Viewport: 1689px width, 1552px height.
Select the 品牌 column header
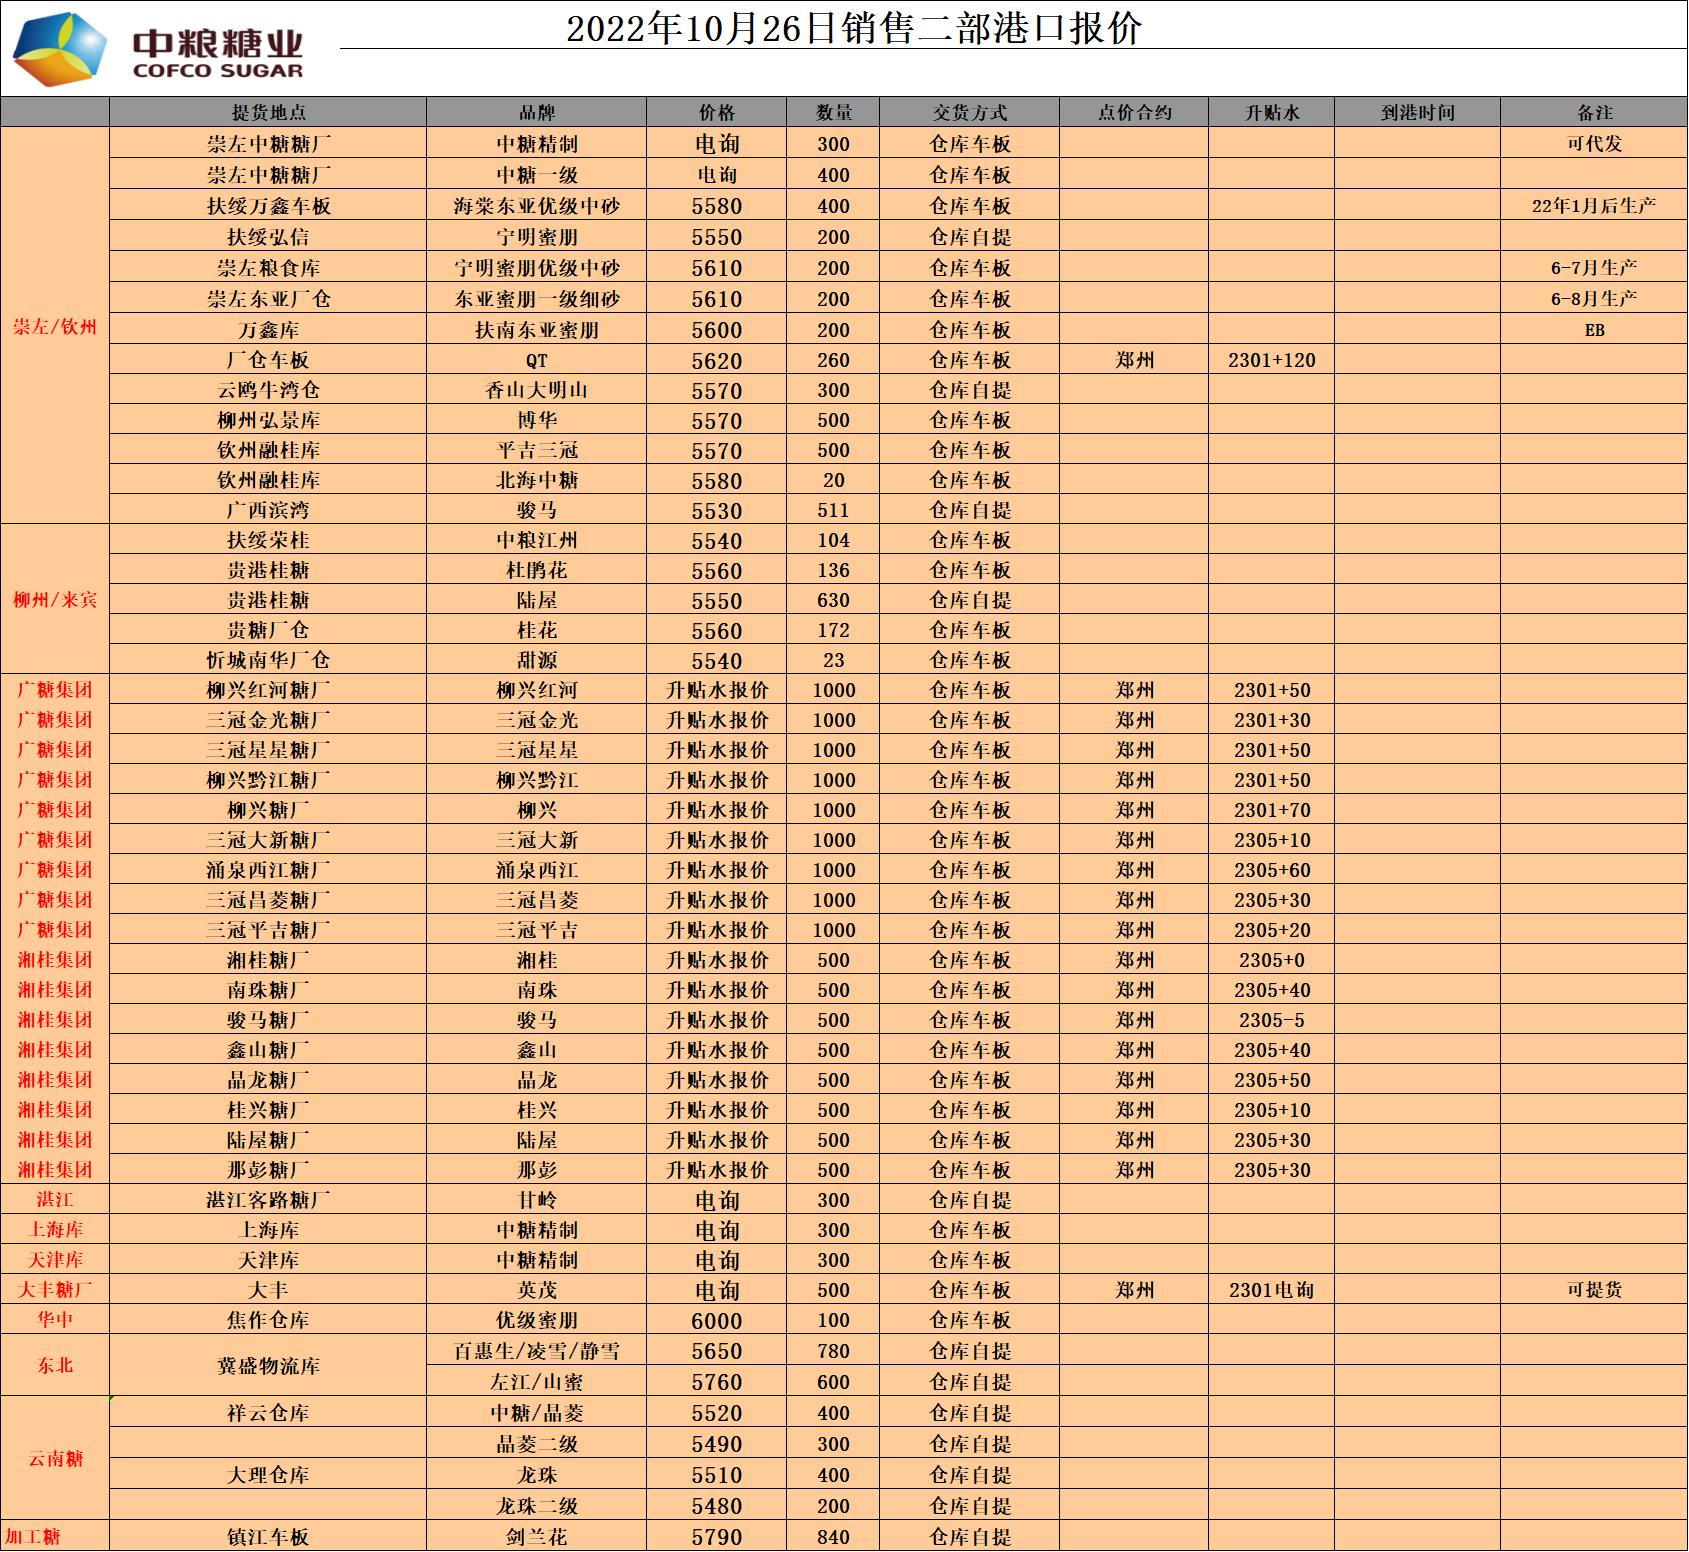point(536,112)
